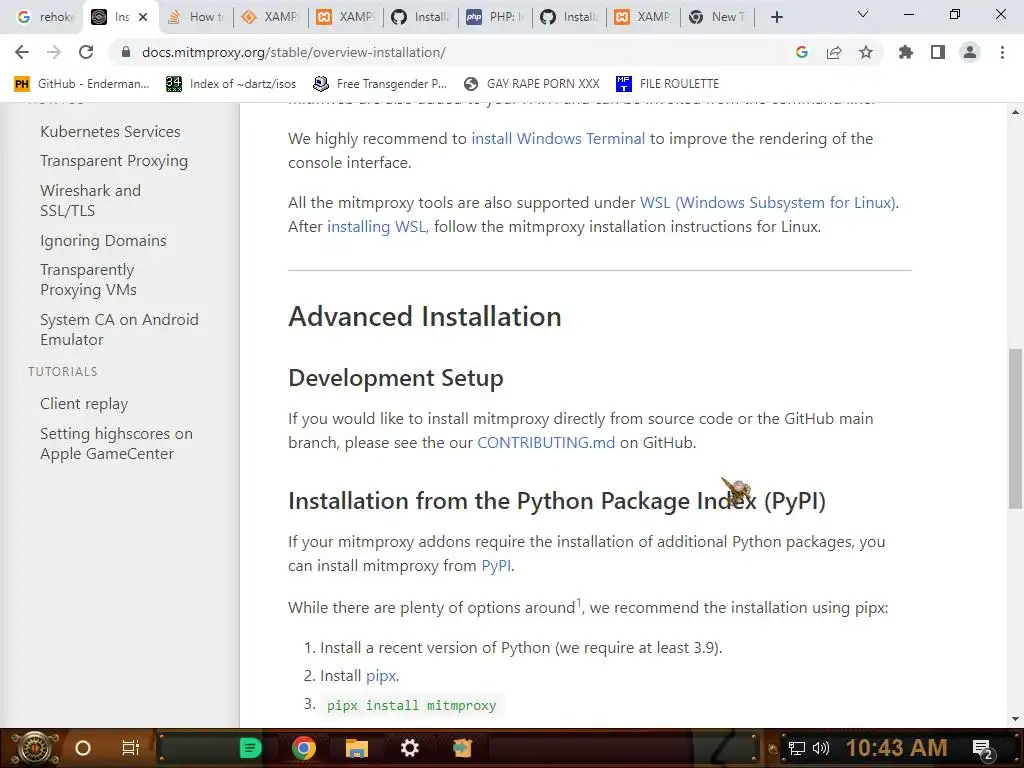Image resolution: width=1024 pixels, height=768 pixels.
Task: Open the green notes app in taskbar
Action: point(250,748)
